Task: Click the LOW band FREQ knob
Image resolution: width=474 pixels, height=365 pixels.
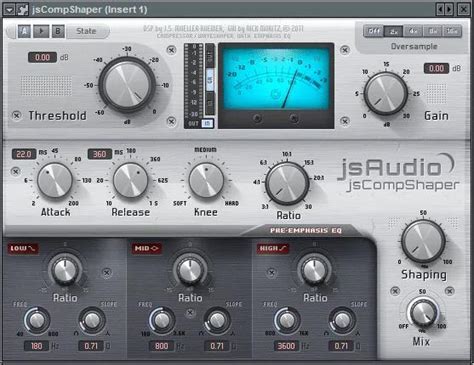Action: pyautogui.click(x=37, y=321)
